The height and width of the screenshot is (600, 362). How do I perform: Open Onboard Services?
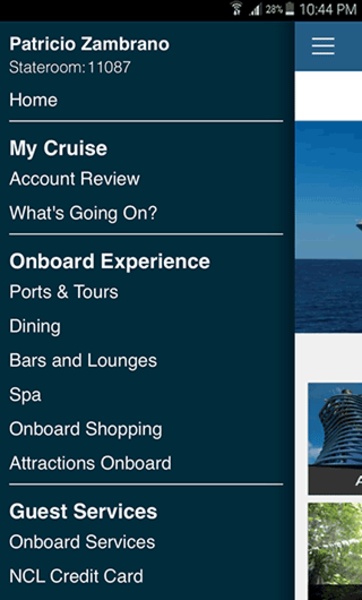click(82, 542)
